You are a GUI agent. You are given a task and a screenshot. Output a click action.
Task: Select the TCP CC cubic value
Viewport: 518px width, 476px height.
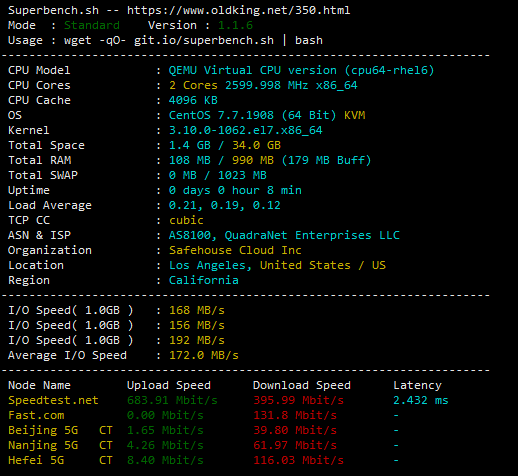(x=186, y=220)
